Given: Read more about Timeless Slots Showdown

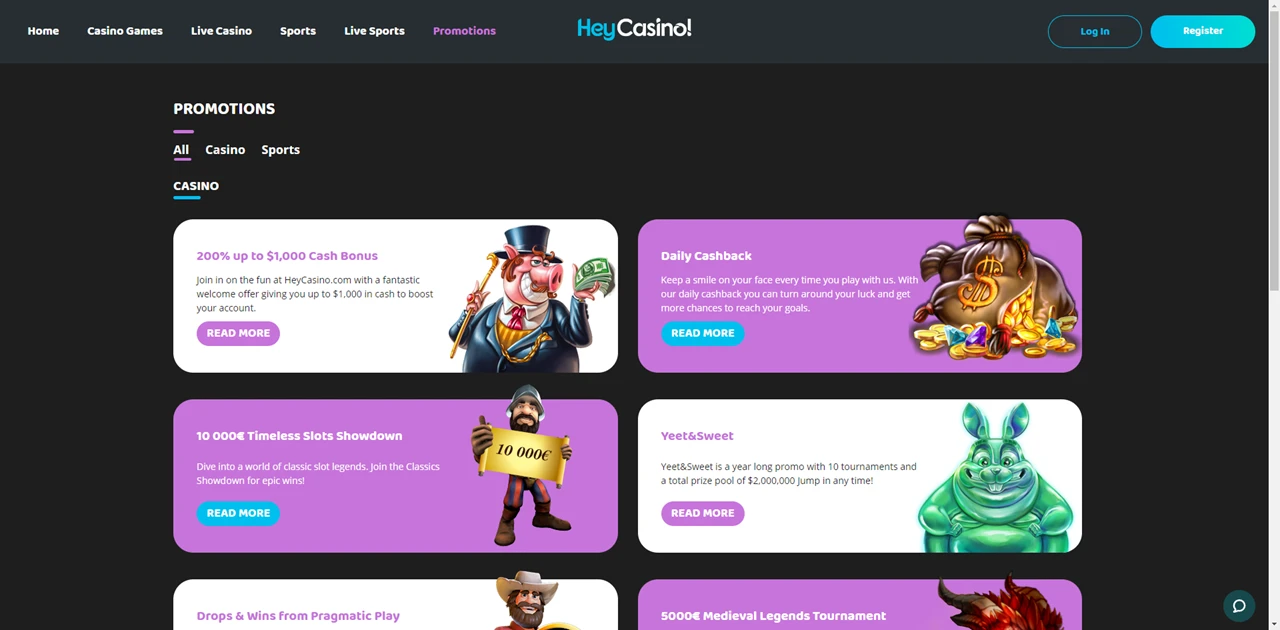Looking at the screenshot, I should tap(238, 513).
